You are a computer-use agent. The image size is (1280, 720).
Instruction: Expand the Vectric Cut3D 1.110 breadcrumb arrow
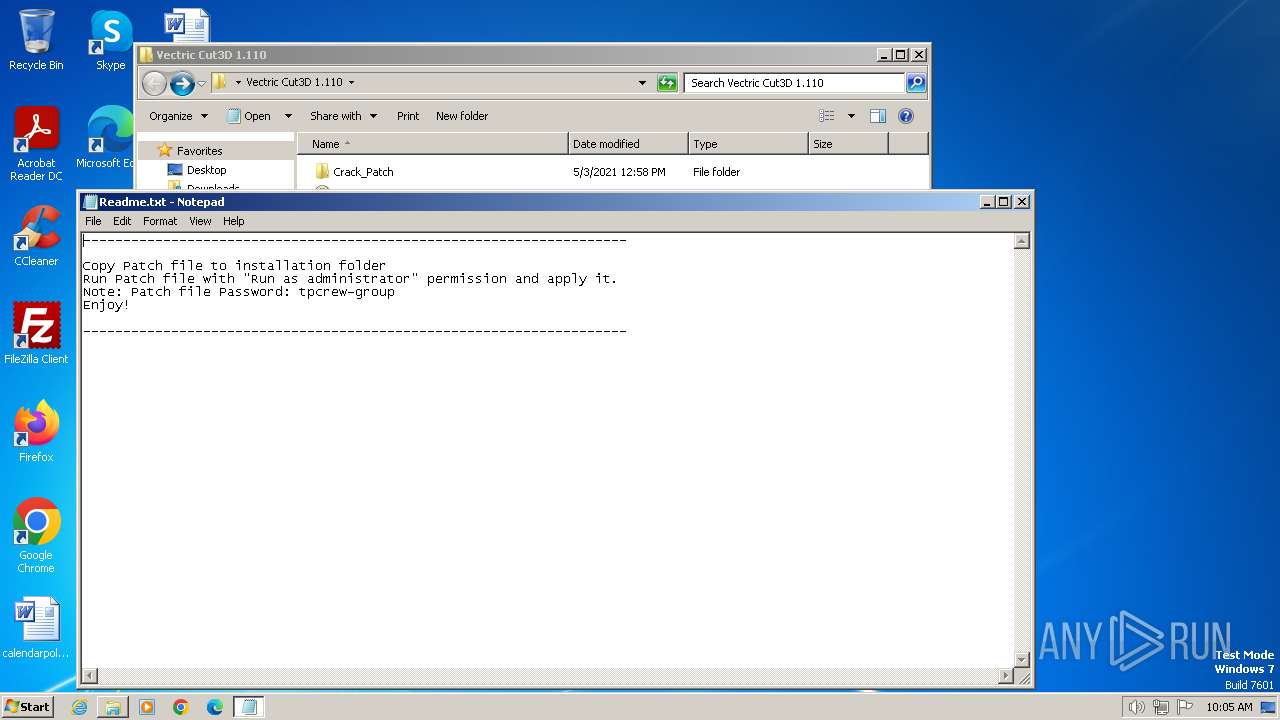click(351, 83)
